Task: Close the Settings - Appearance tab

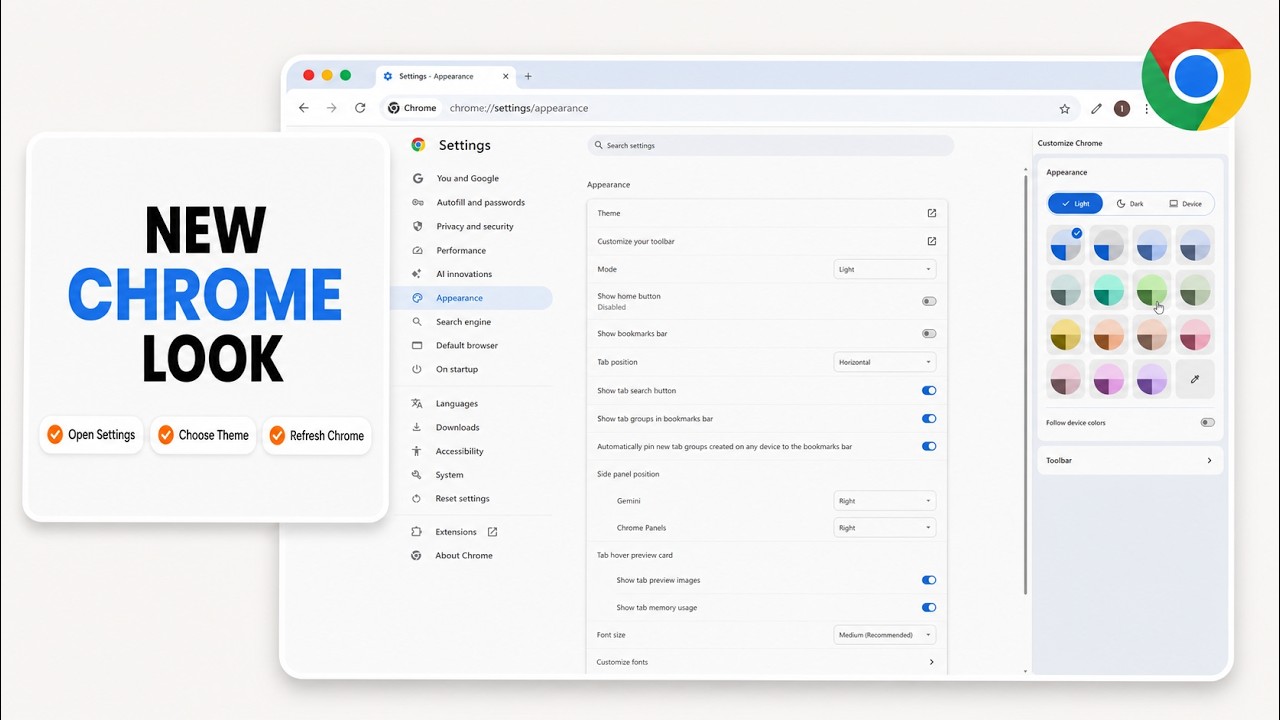Action: [x=506, y=76]
